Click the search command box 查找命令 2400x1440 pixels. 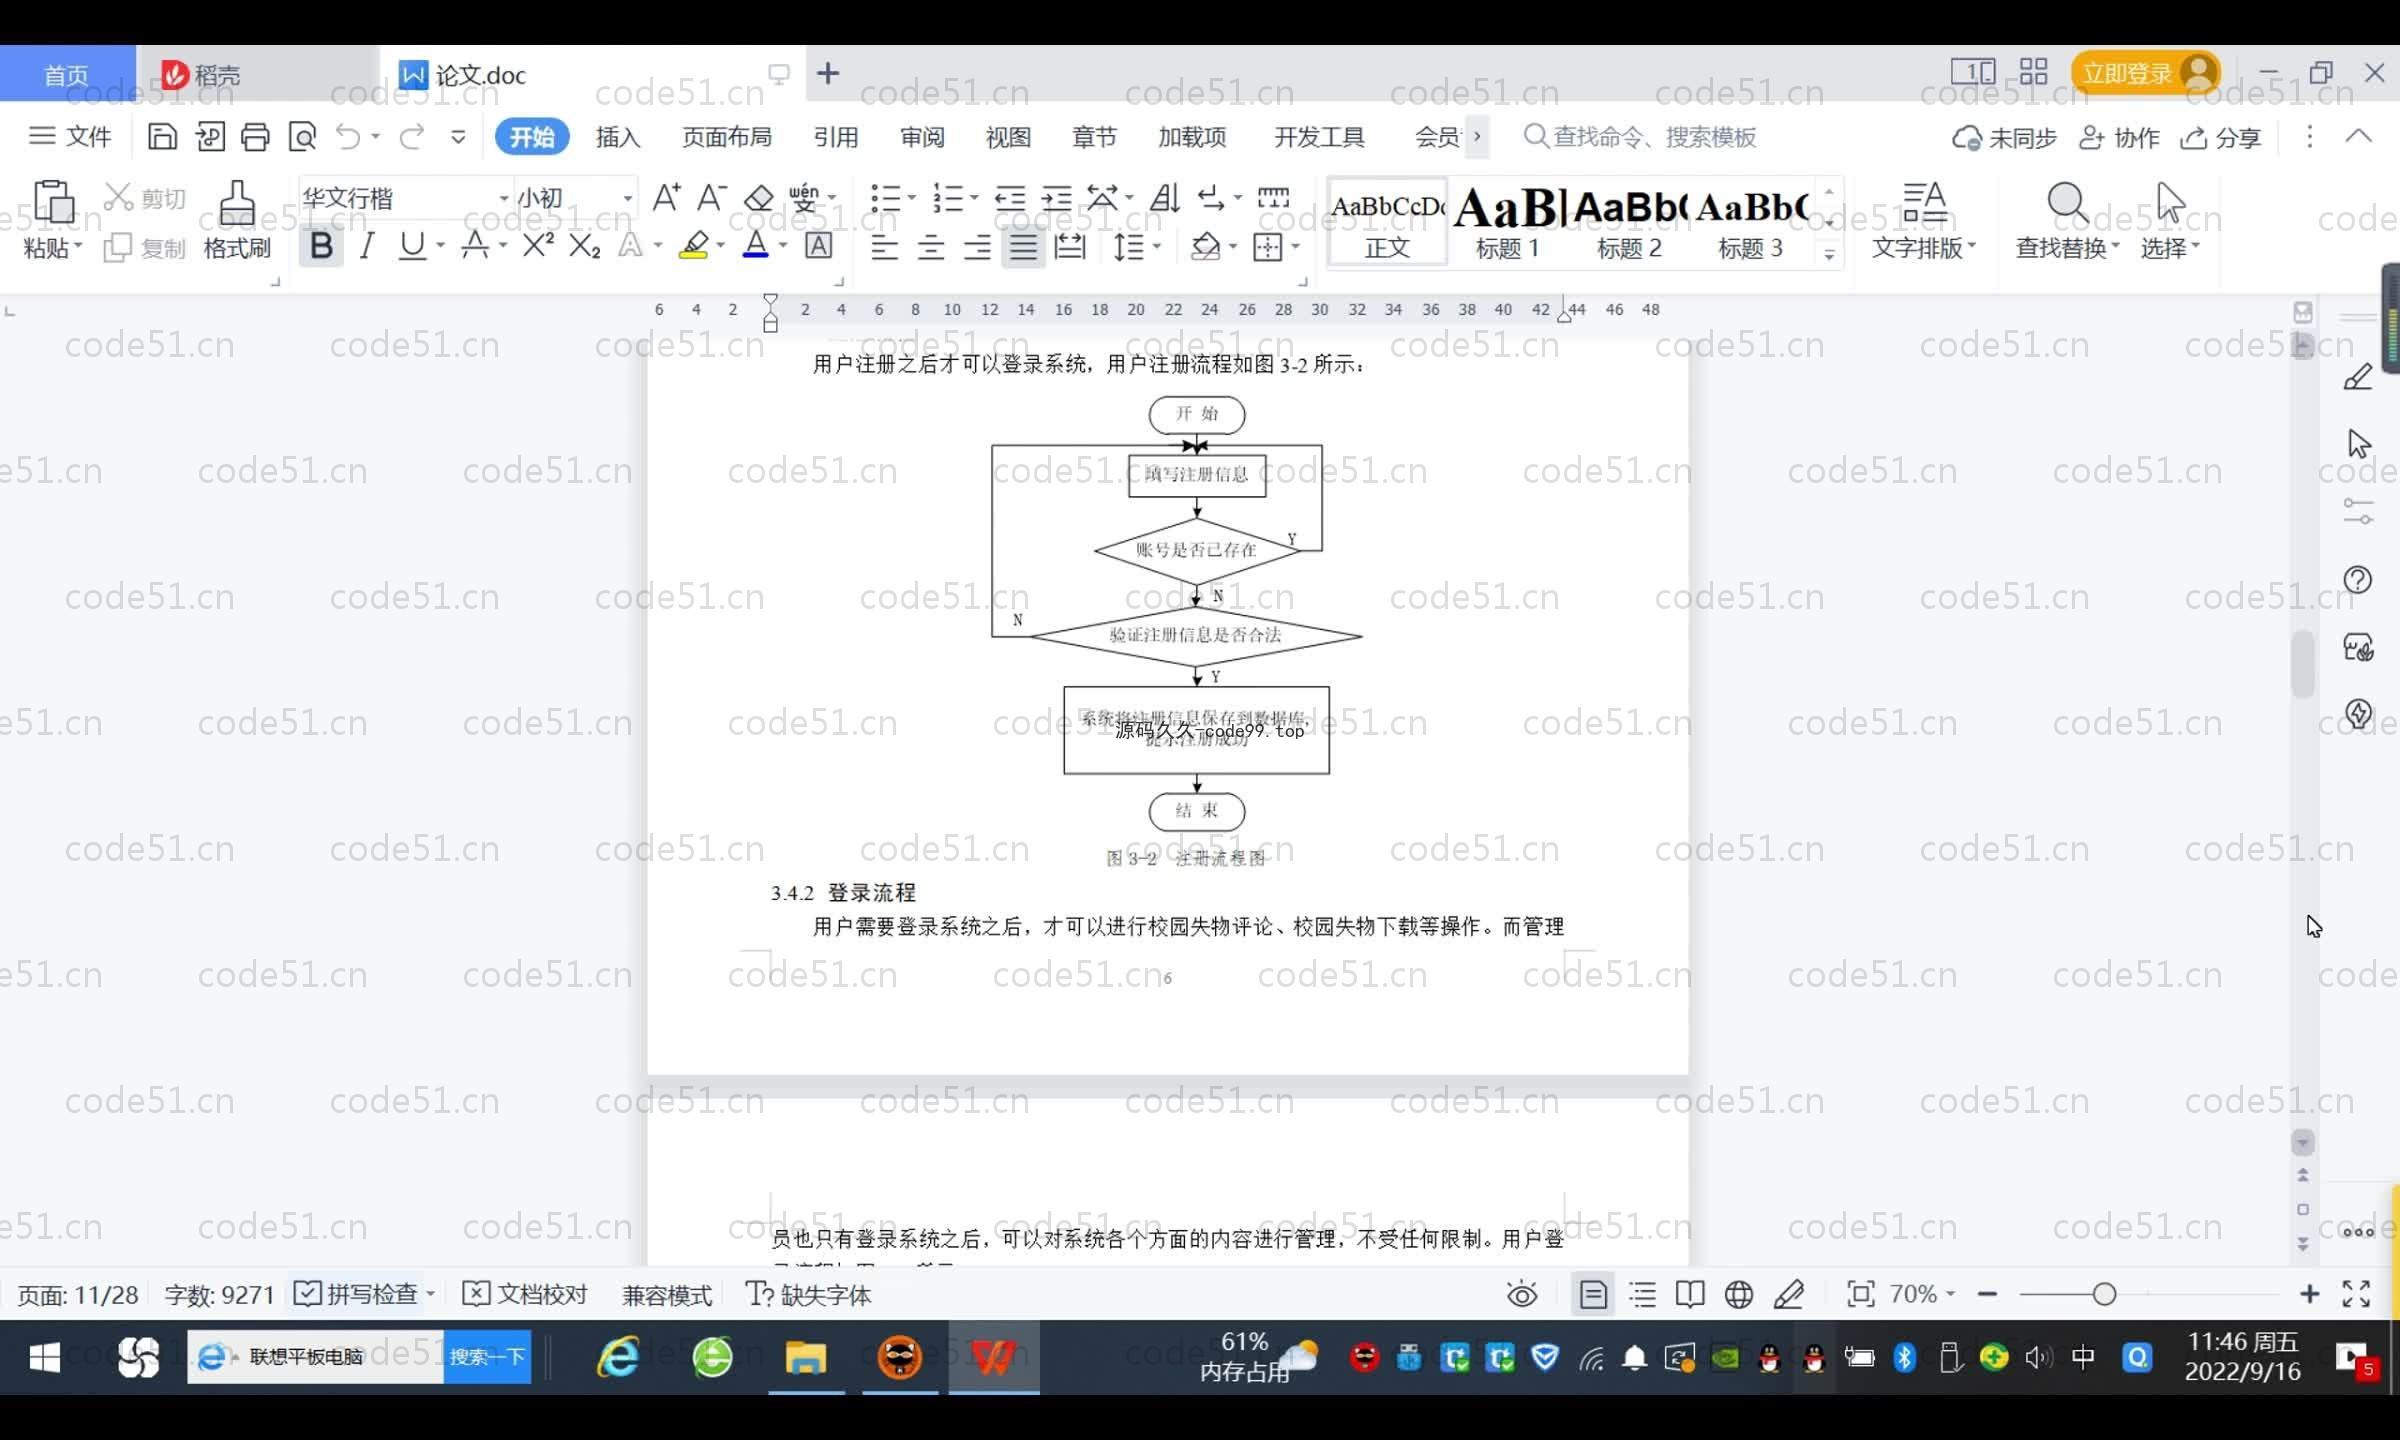point(1640,137)
